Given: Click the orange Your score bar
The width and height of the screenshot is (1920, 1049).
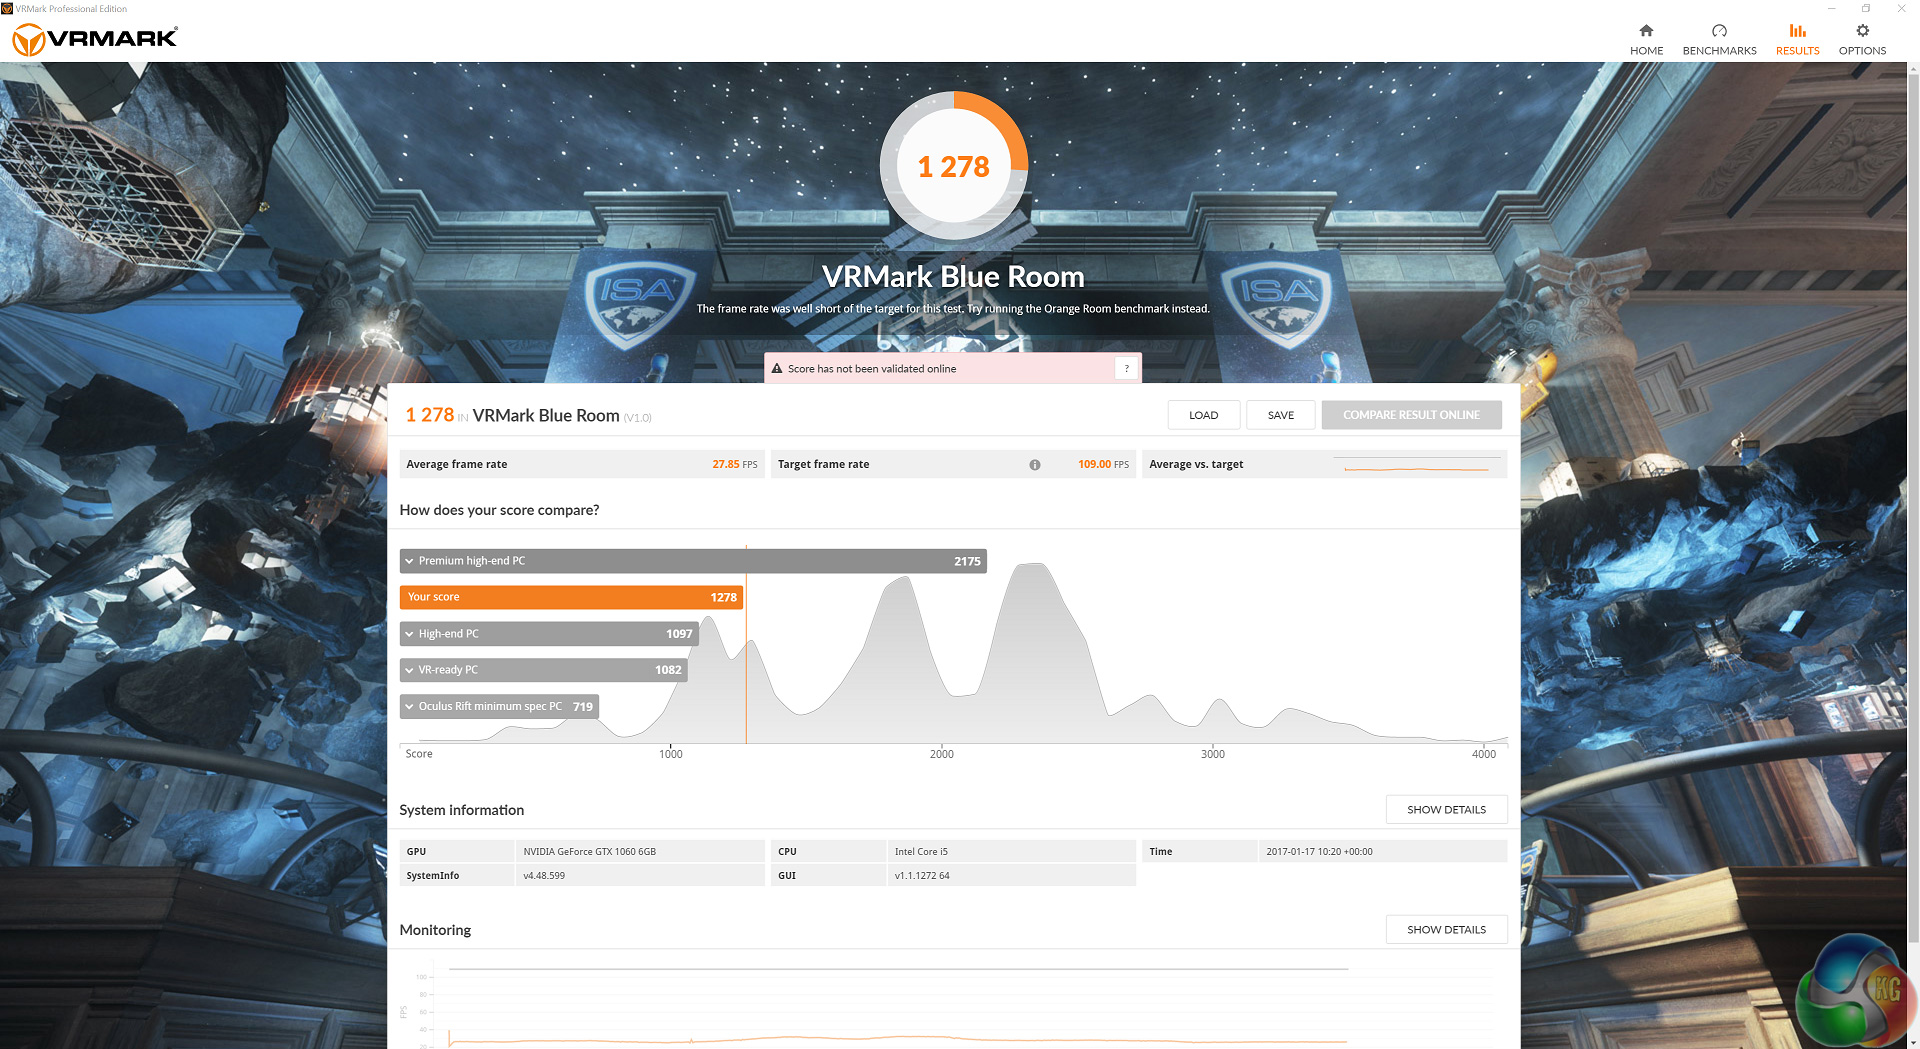Looking at the screenshot, I should tap(572, 597).
